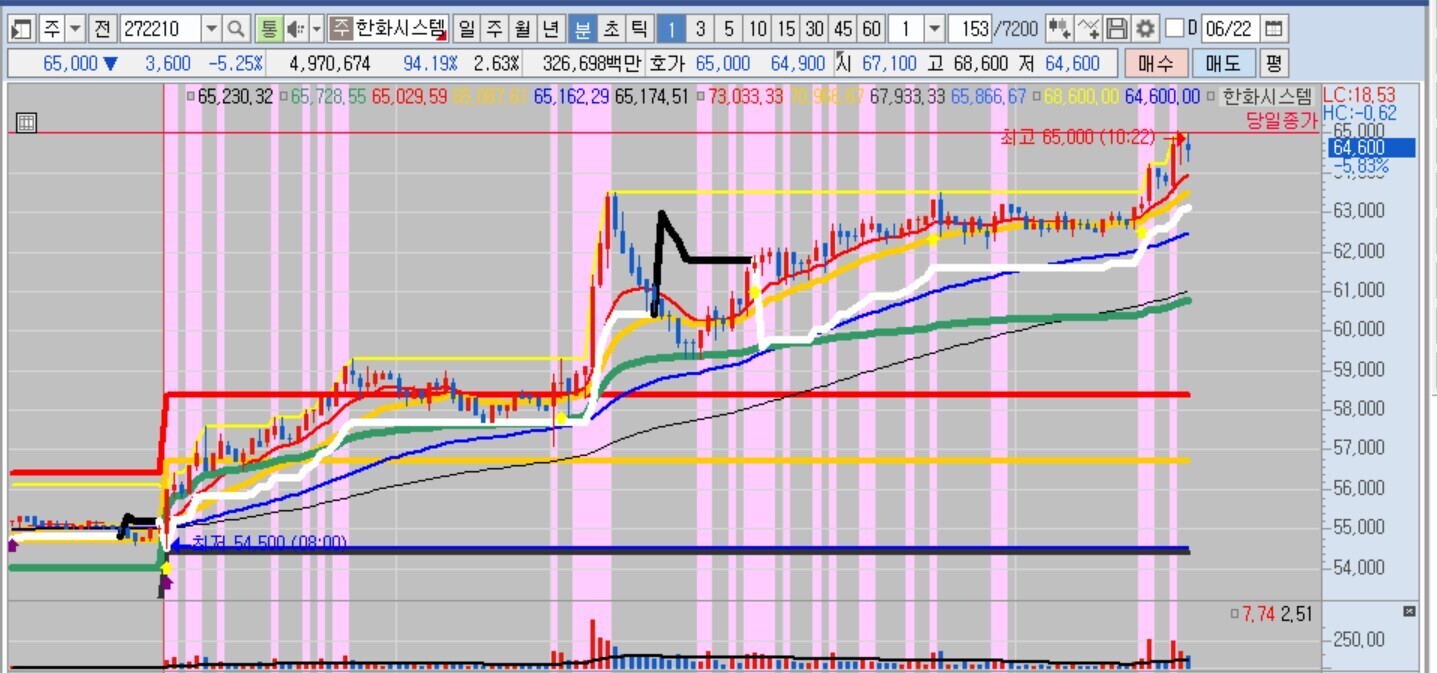Click the blue 64,600 price tag on axis
The height and width of the screenshot is (673, 1437).
pyautogui.click(x=1371, y=148)
